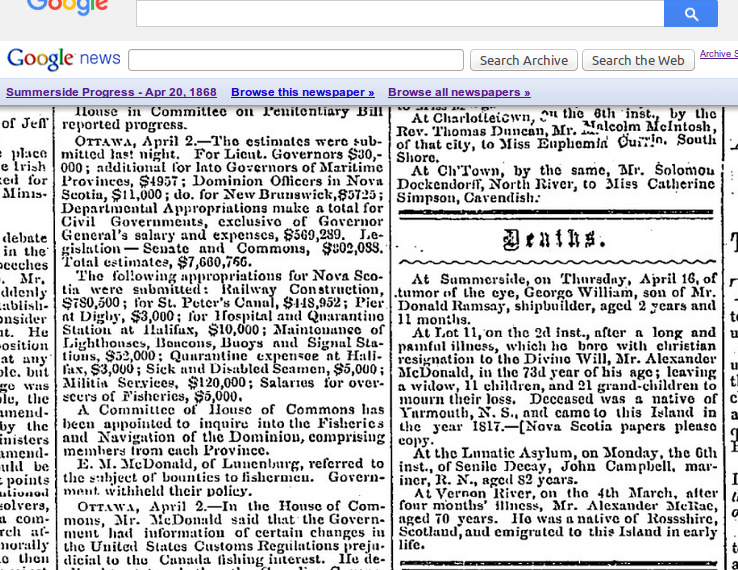Click Browse this newspaper link
Image resolution: width=738 pixels, height=570 pixels.
pos(302,92)
